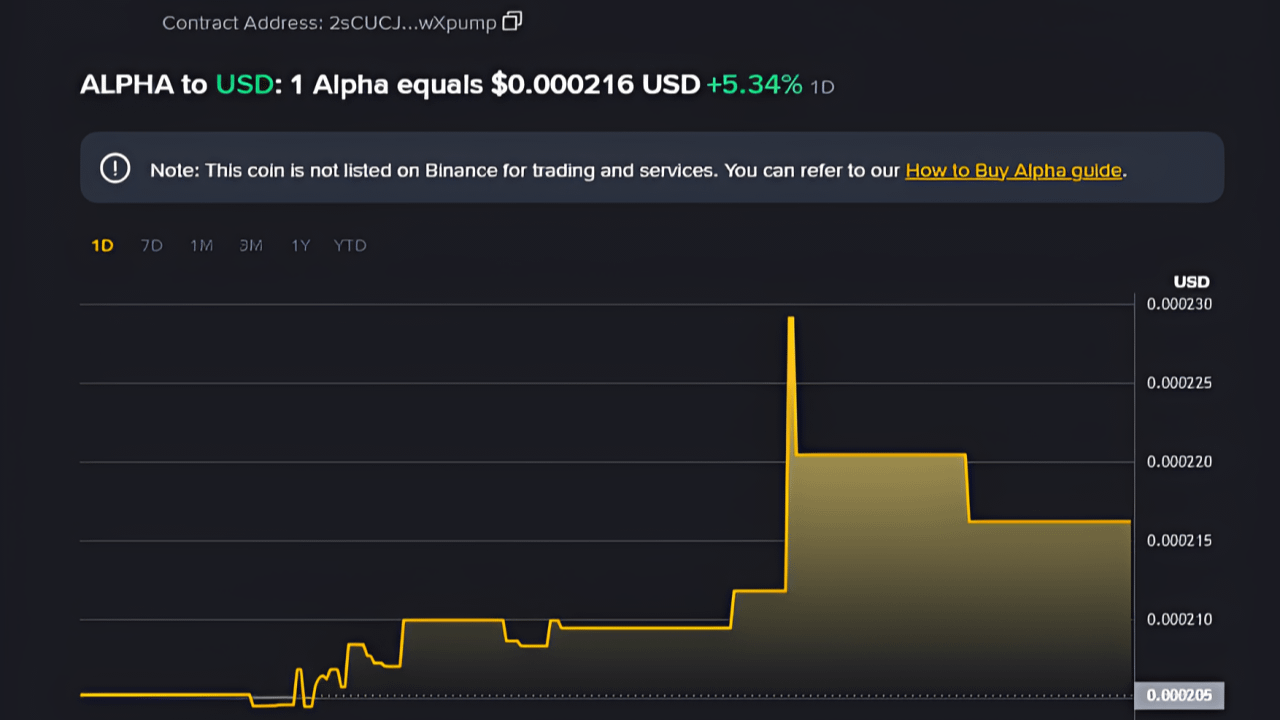
Task: Open the How to Buy Alpha guide
Action: (x=1013, y=170)
